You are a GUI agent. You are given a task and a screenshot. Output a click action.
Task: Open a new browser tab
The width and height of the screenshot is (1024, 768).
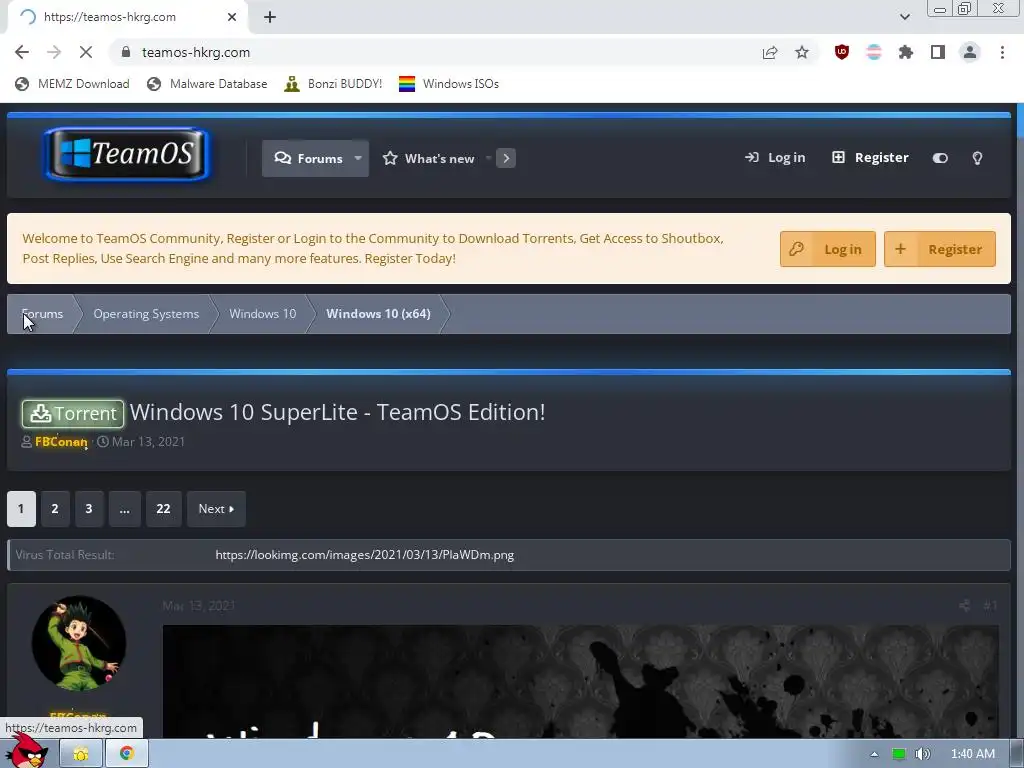click(270, 18)
